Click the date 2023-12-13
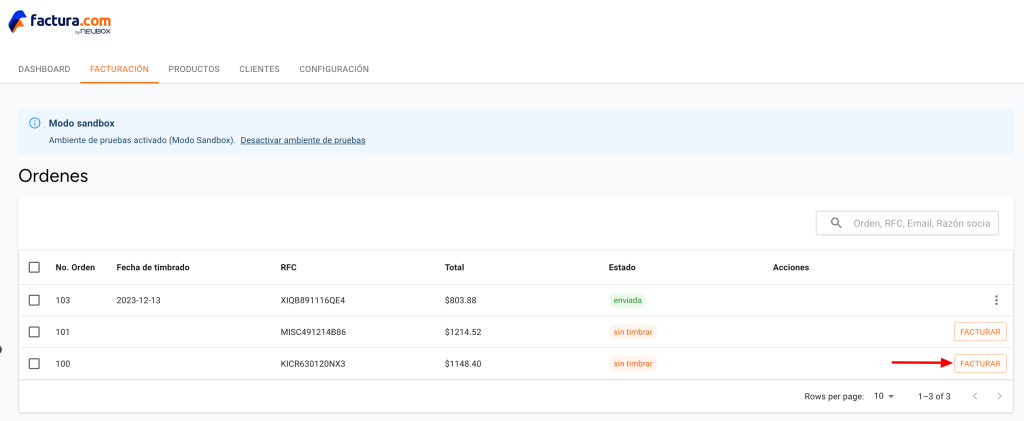 (x=138, y=300)
